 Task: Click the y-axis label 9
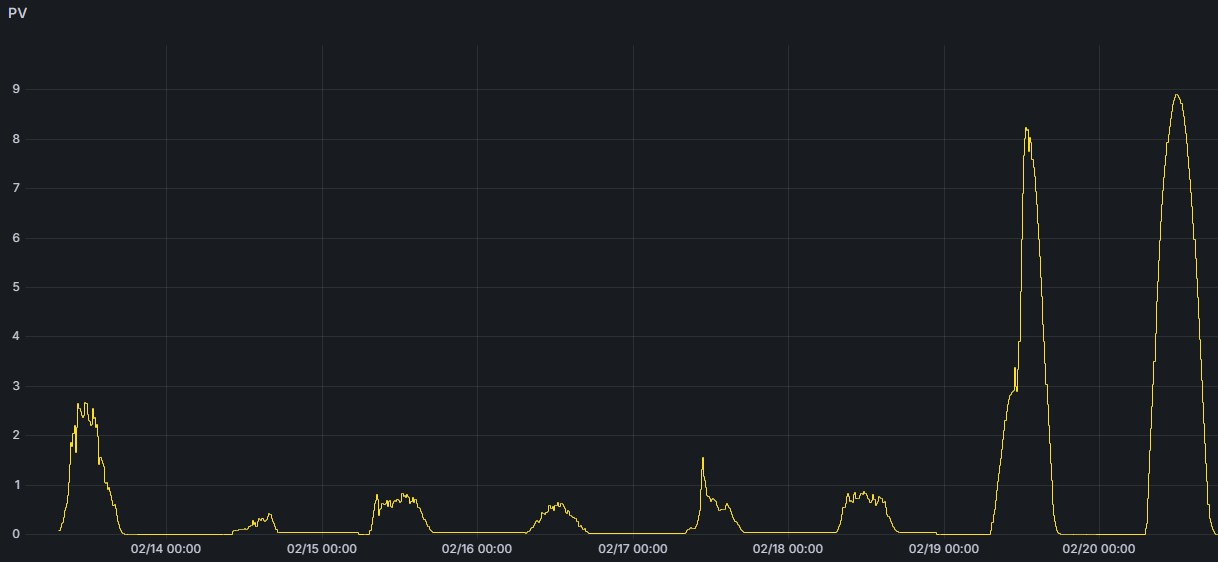[17, 89]
